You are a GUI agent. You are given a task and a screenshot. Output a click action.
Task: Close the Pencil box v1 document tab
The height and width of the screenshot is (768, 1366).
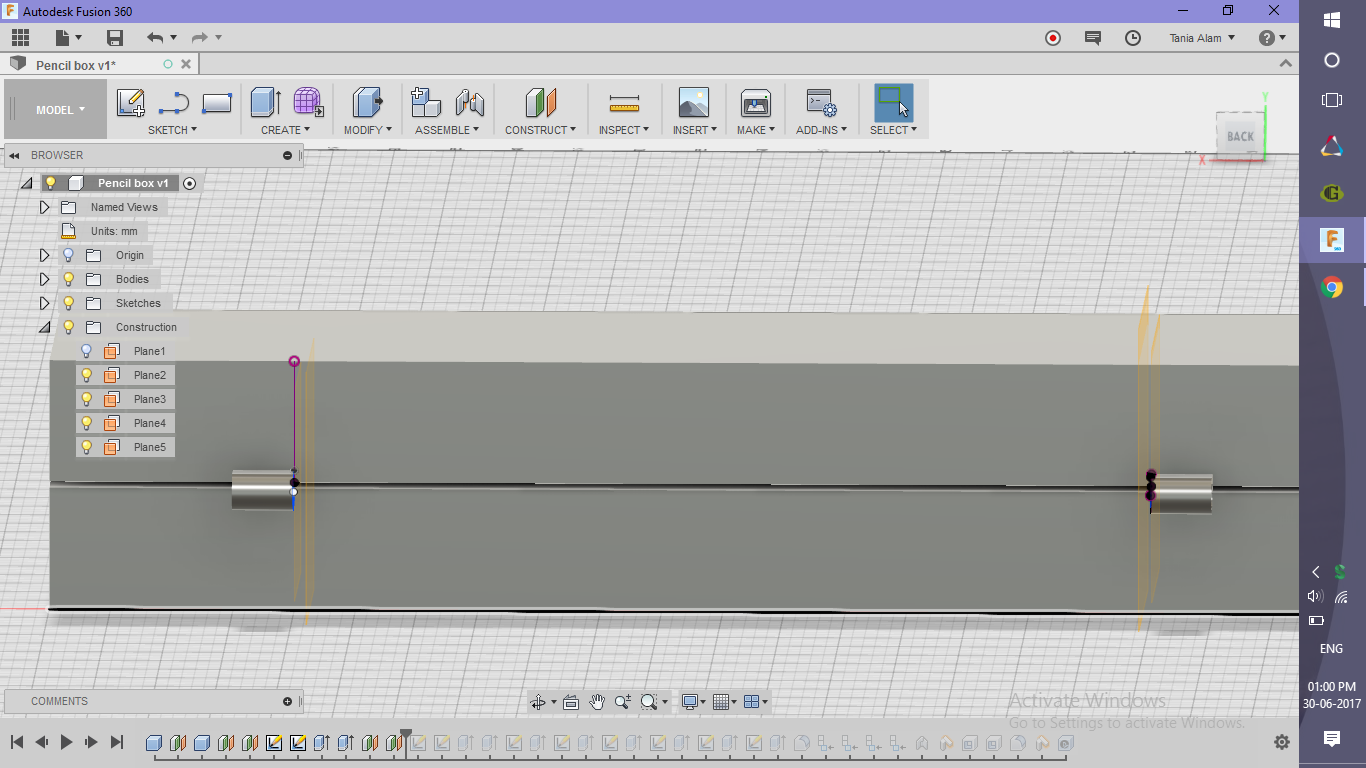pyautogui.click(x=186, y=64)
